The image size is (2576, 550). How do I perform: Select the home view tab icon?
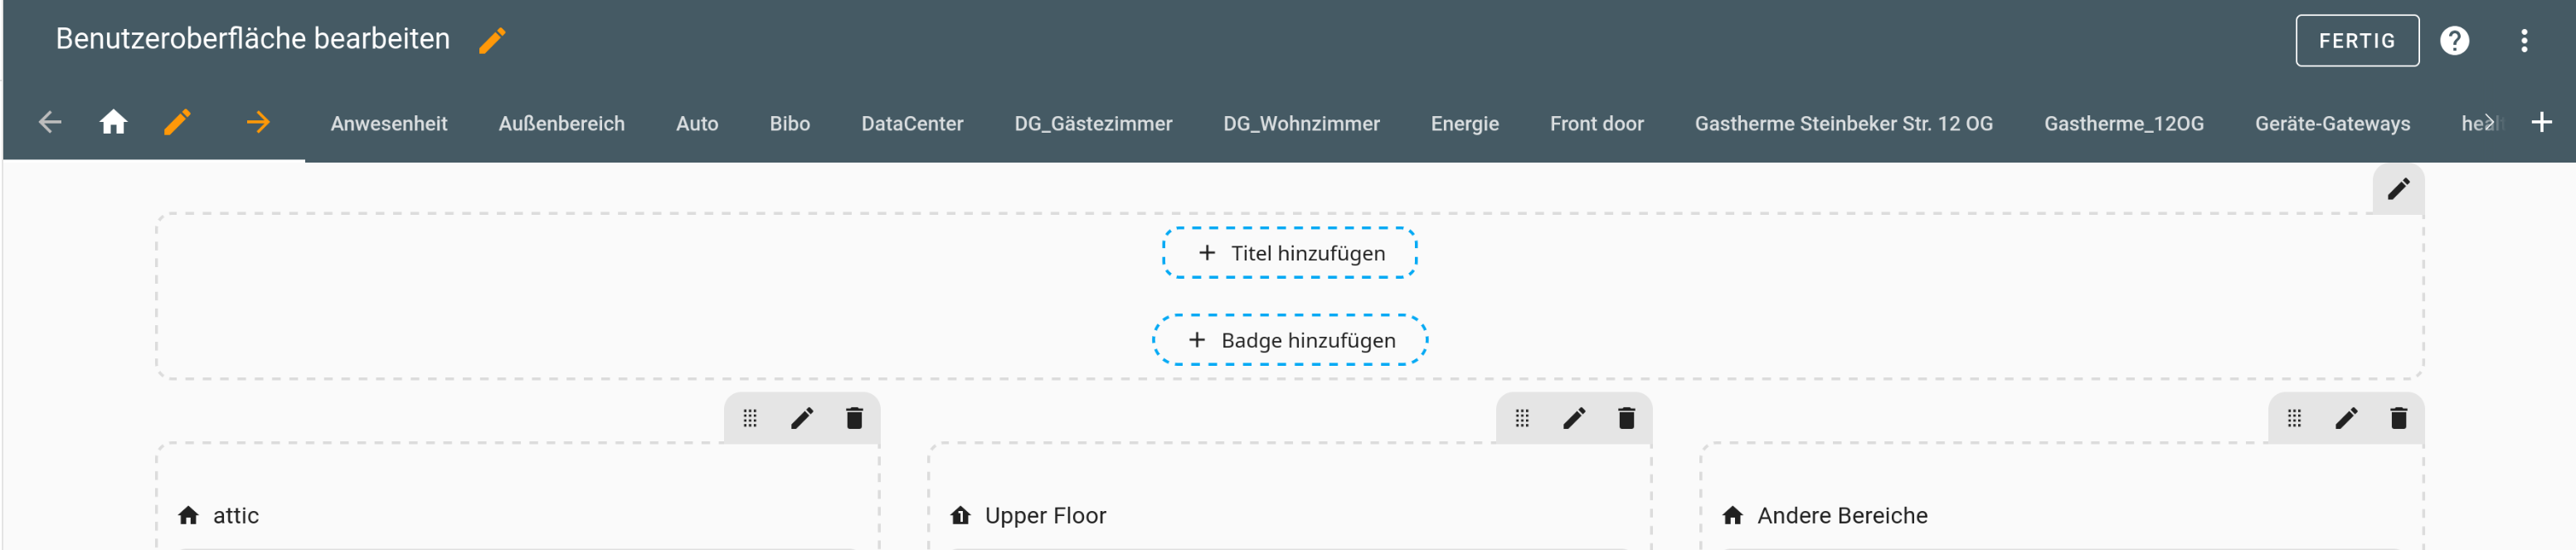pyautogui.click(x=114, y=122)
